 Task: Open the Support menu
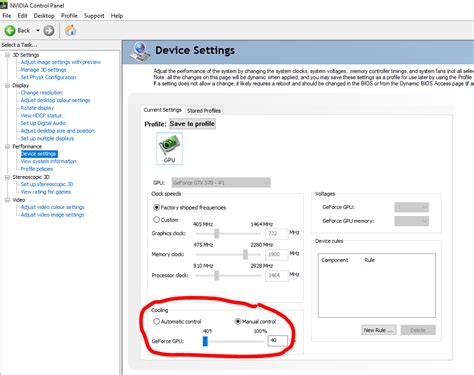pos(94,16)
